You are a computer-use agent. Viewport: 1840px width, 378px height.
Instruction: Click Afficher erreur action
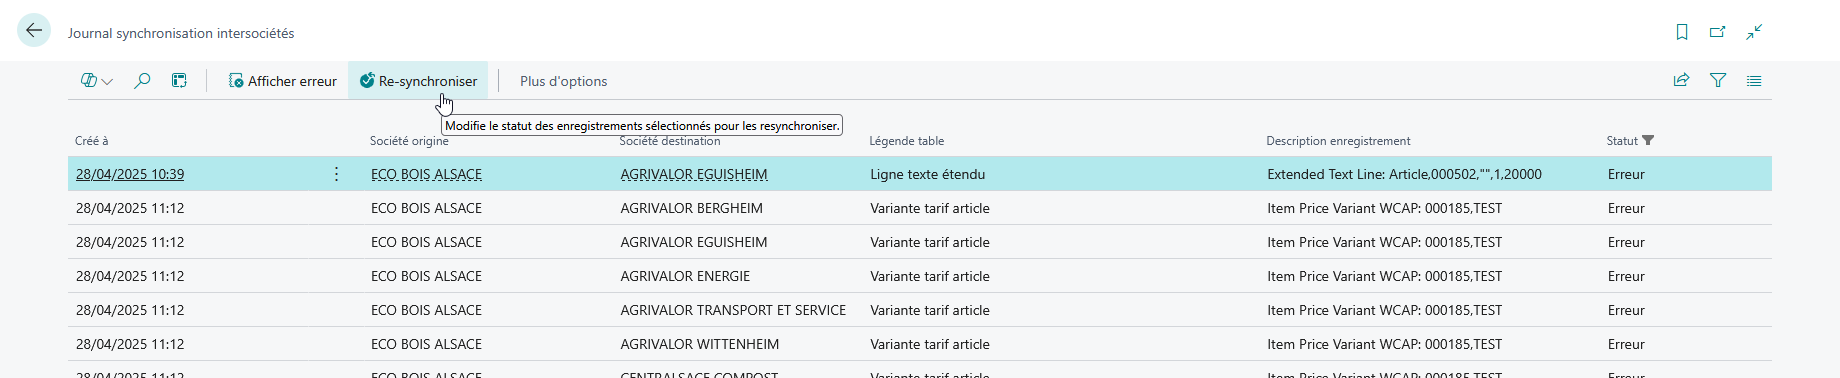282,81
